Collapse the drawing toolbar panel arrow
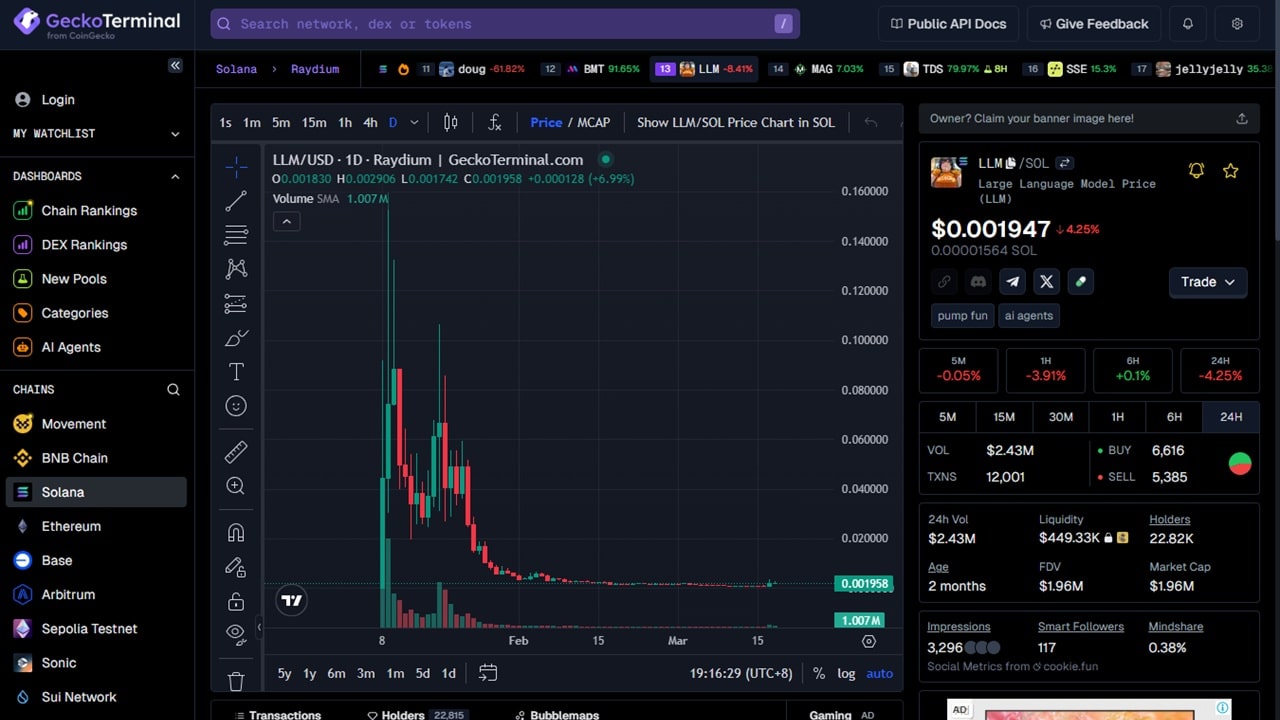Image resolution: width=1280 pixels, height=720 pixels. pos(259,627)
